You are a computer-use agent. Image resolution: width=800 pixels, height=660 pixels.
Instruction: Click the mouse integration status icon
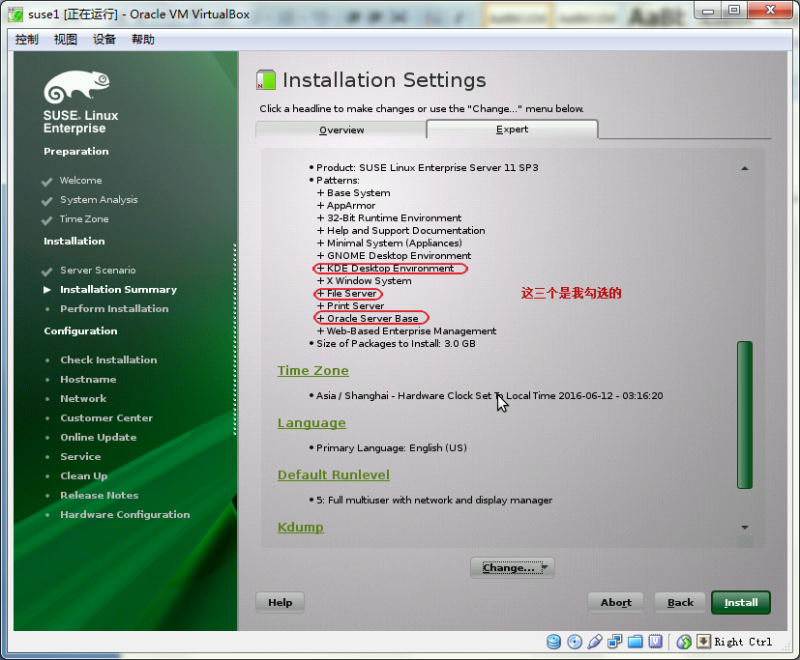click(x=685, y=641)
